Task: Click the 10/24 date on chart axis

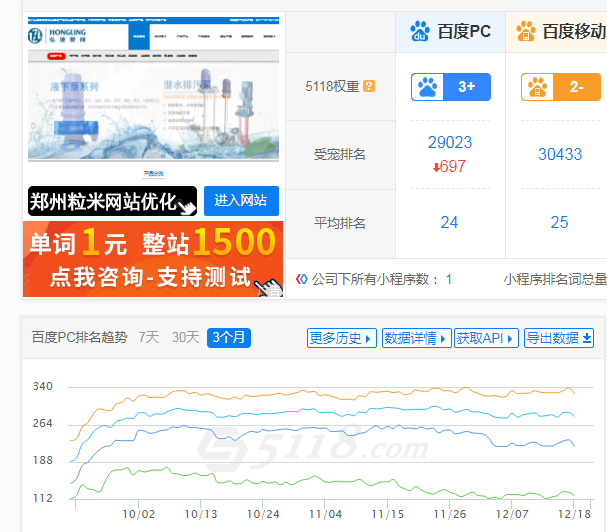Action: click(x=263, y=514)
